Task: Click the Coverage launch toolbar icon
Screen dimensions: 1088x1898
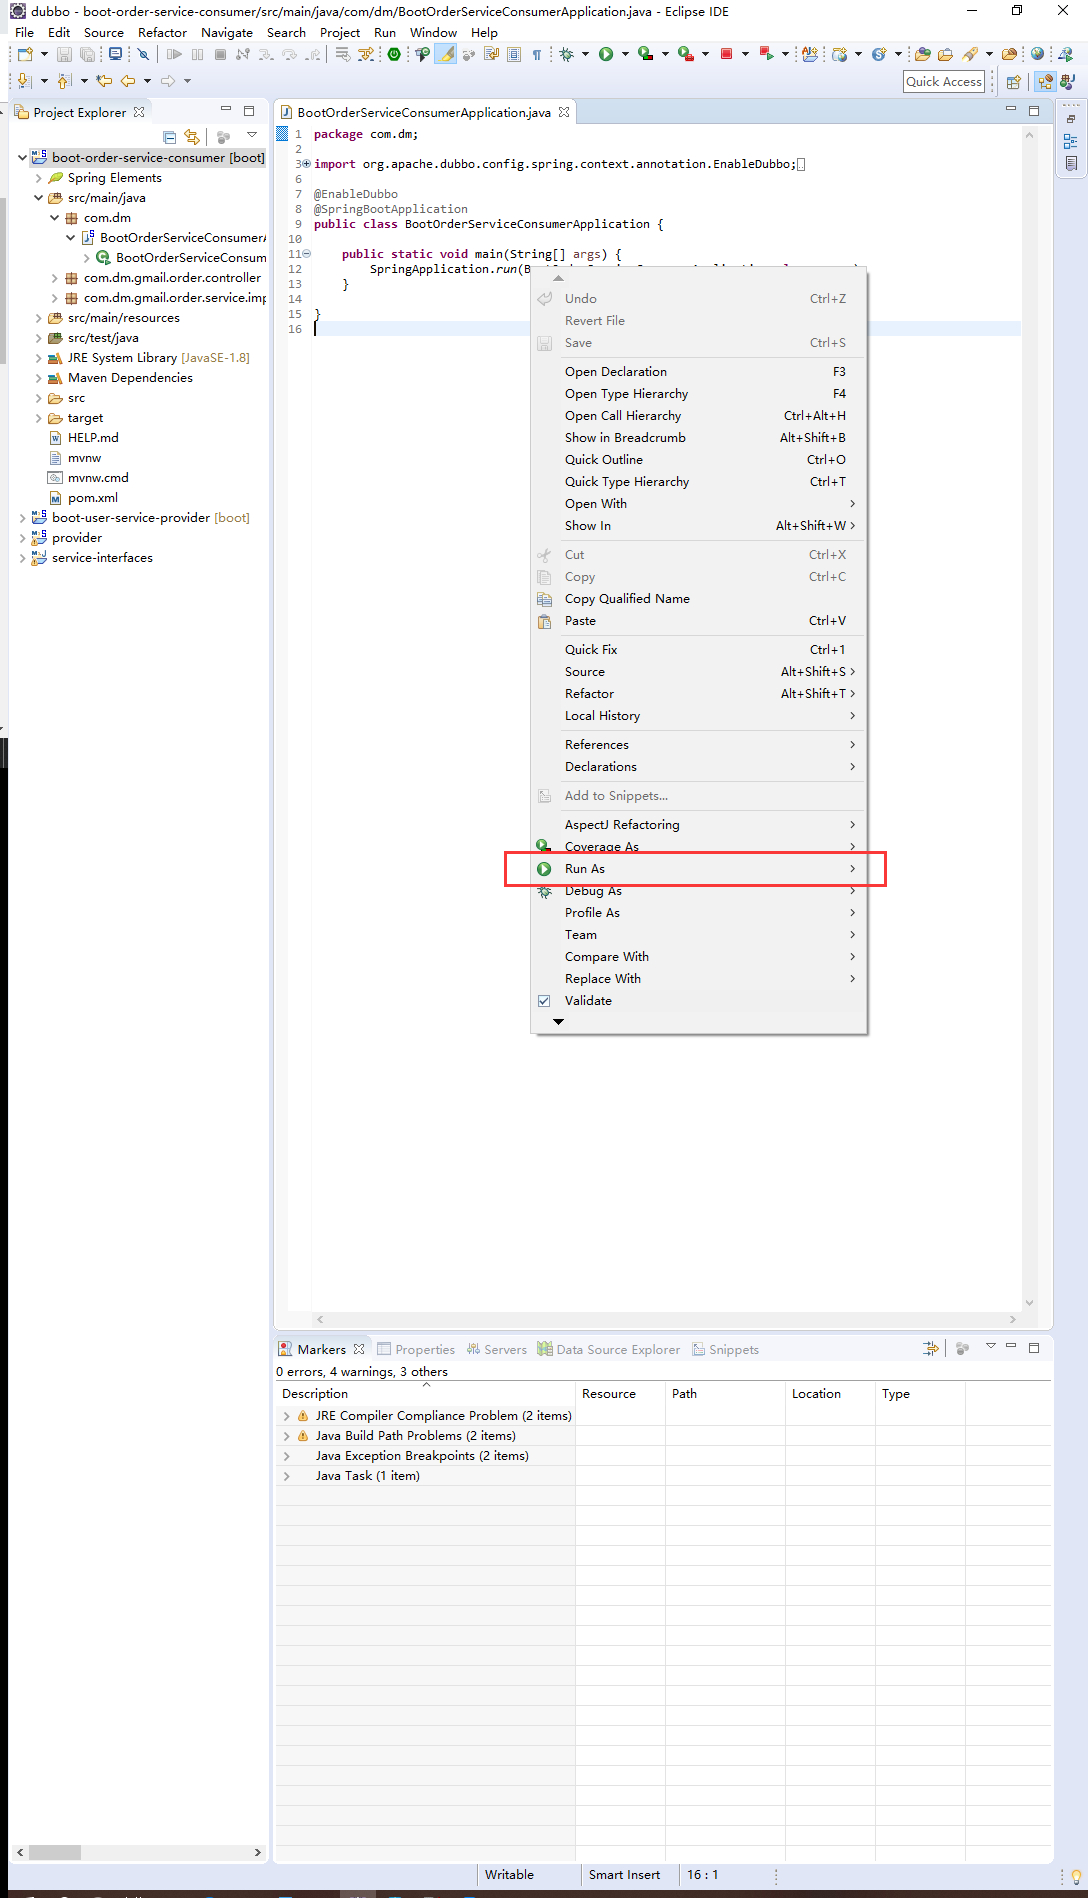Action: 645,54
